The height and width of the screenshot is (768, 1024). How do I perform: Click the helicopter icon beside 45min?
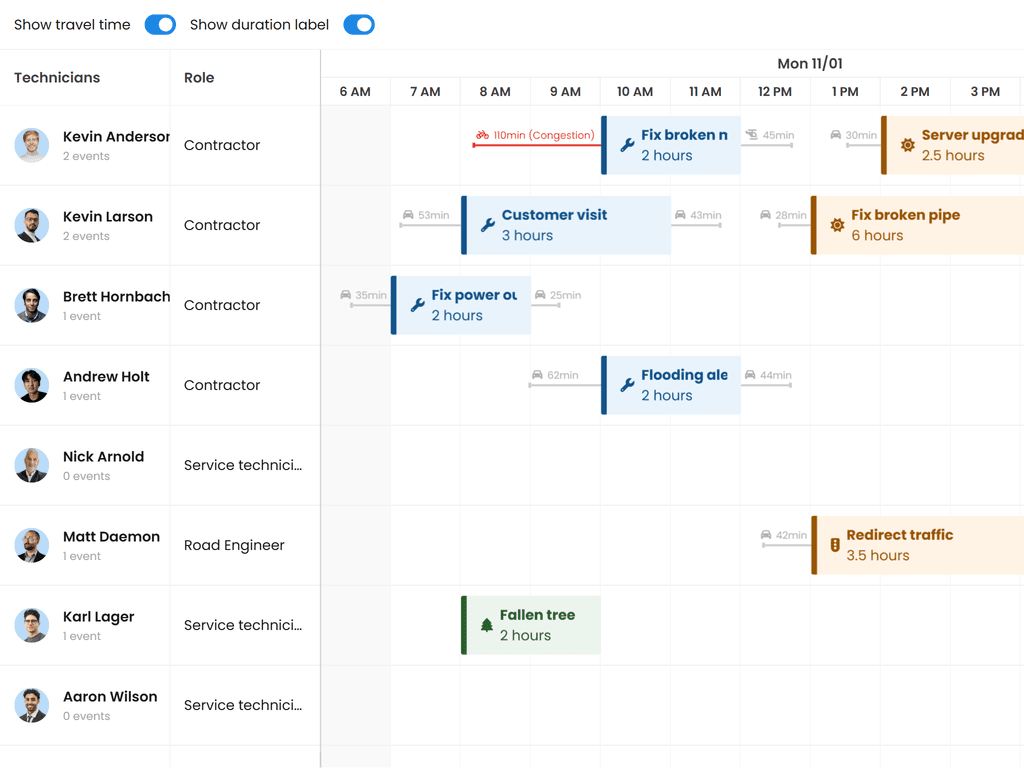click(752, 135)
